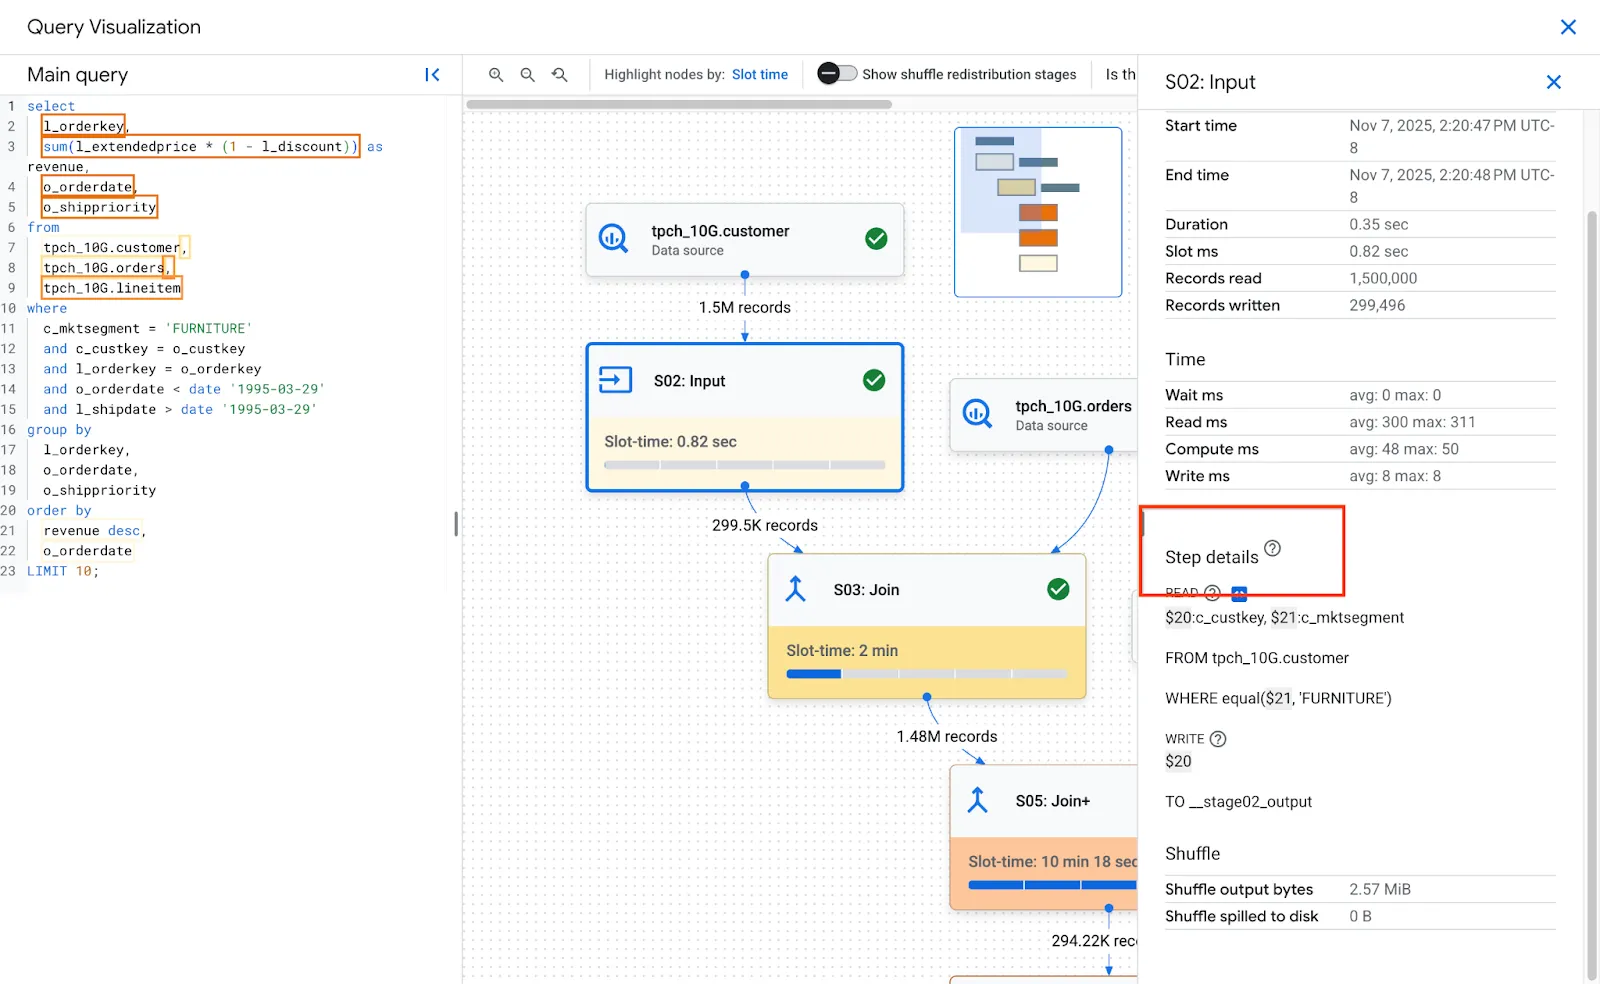1600x984 pixels.
Task: Collapse the Main query panel
Action: [433, 74]
